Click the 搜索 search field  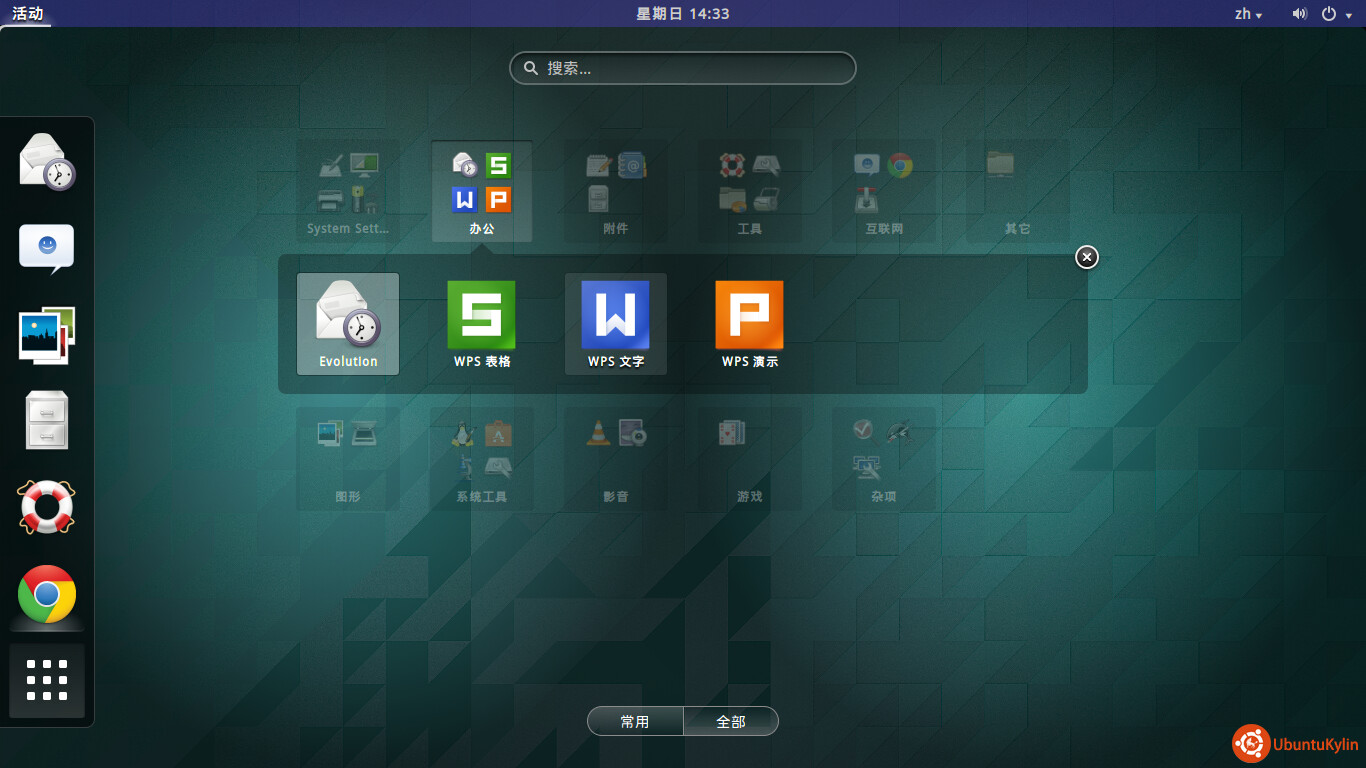click(x=683, y=68)
